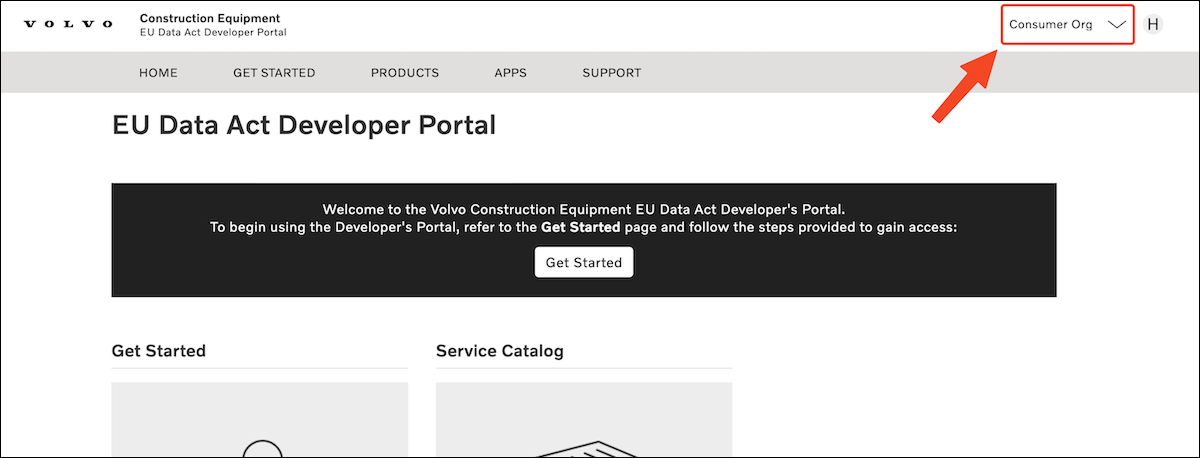Expand the Consumer Org chevron arrow
Screen dimensions: 1200x458
tap(1117, 25)
